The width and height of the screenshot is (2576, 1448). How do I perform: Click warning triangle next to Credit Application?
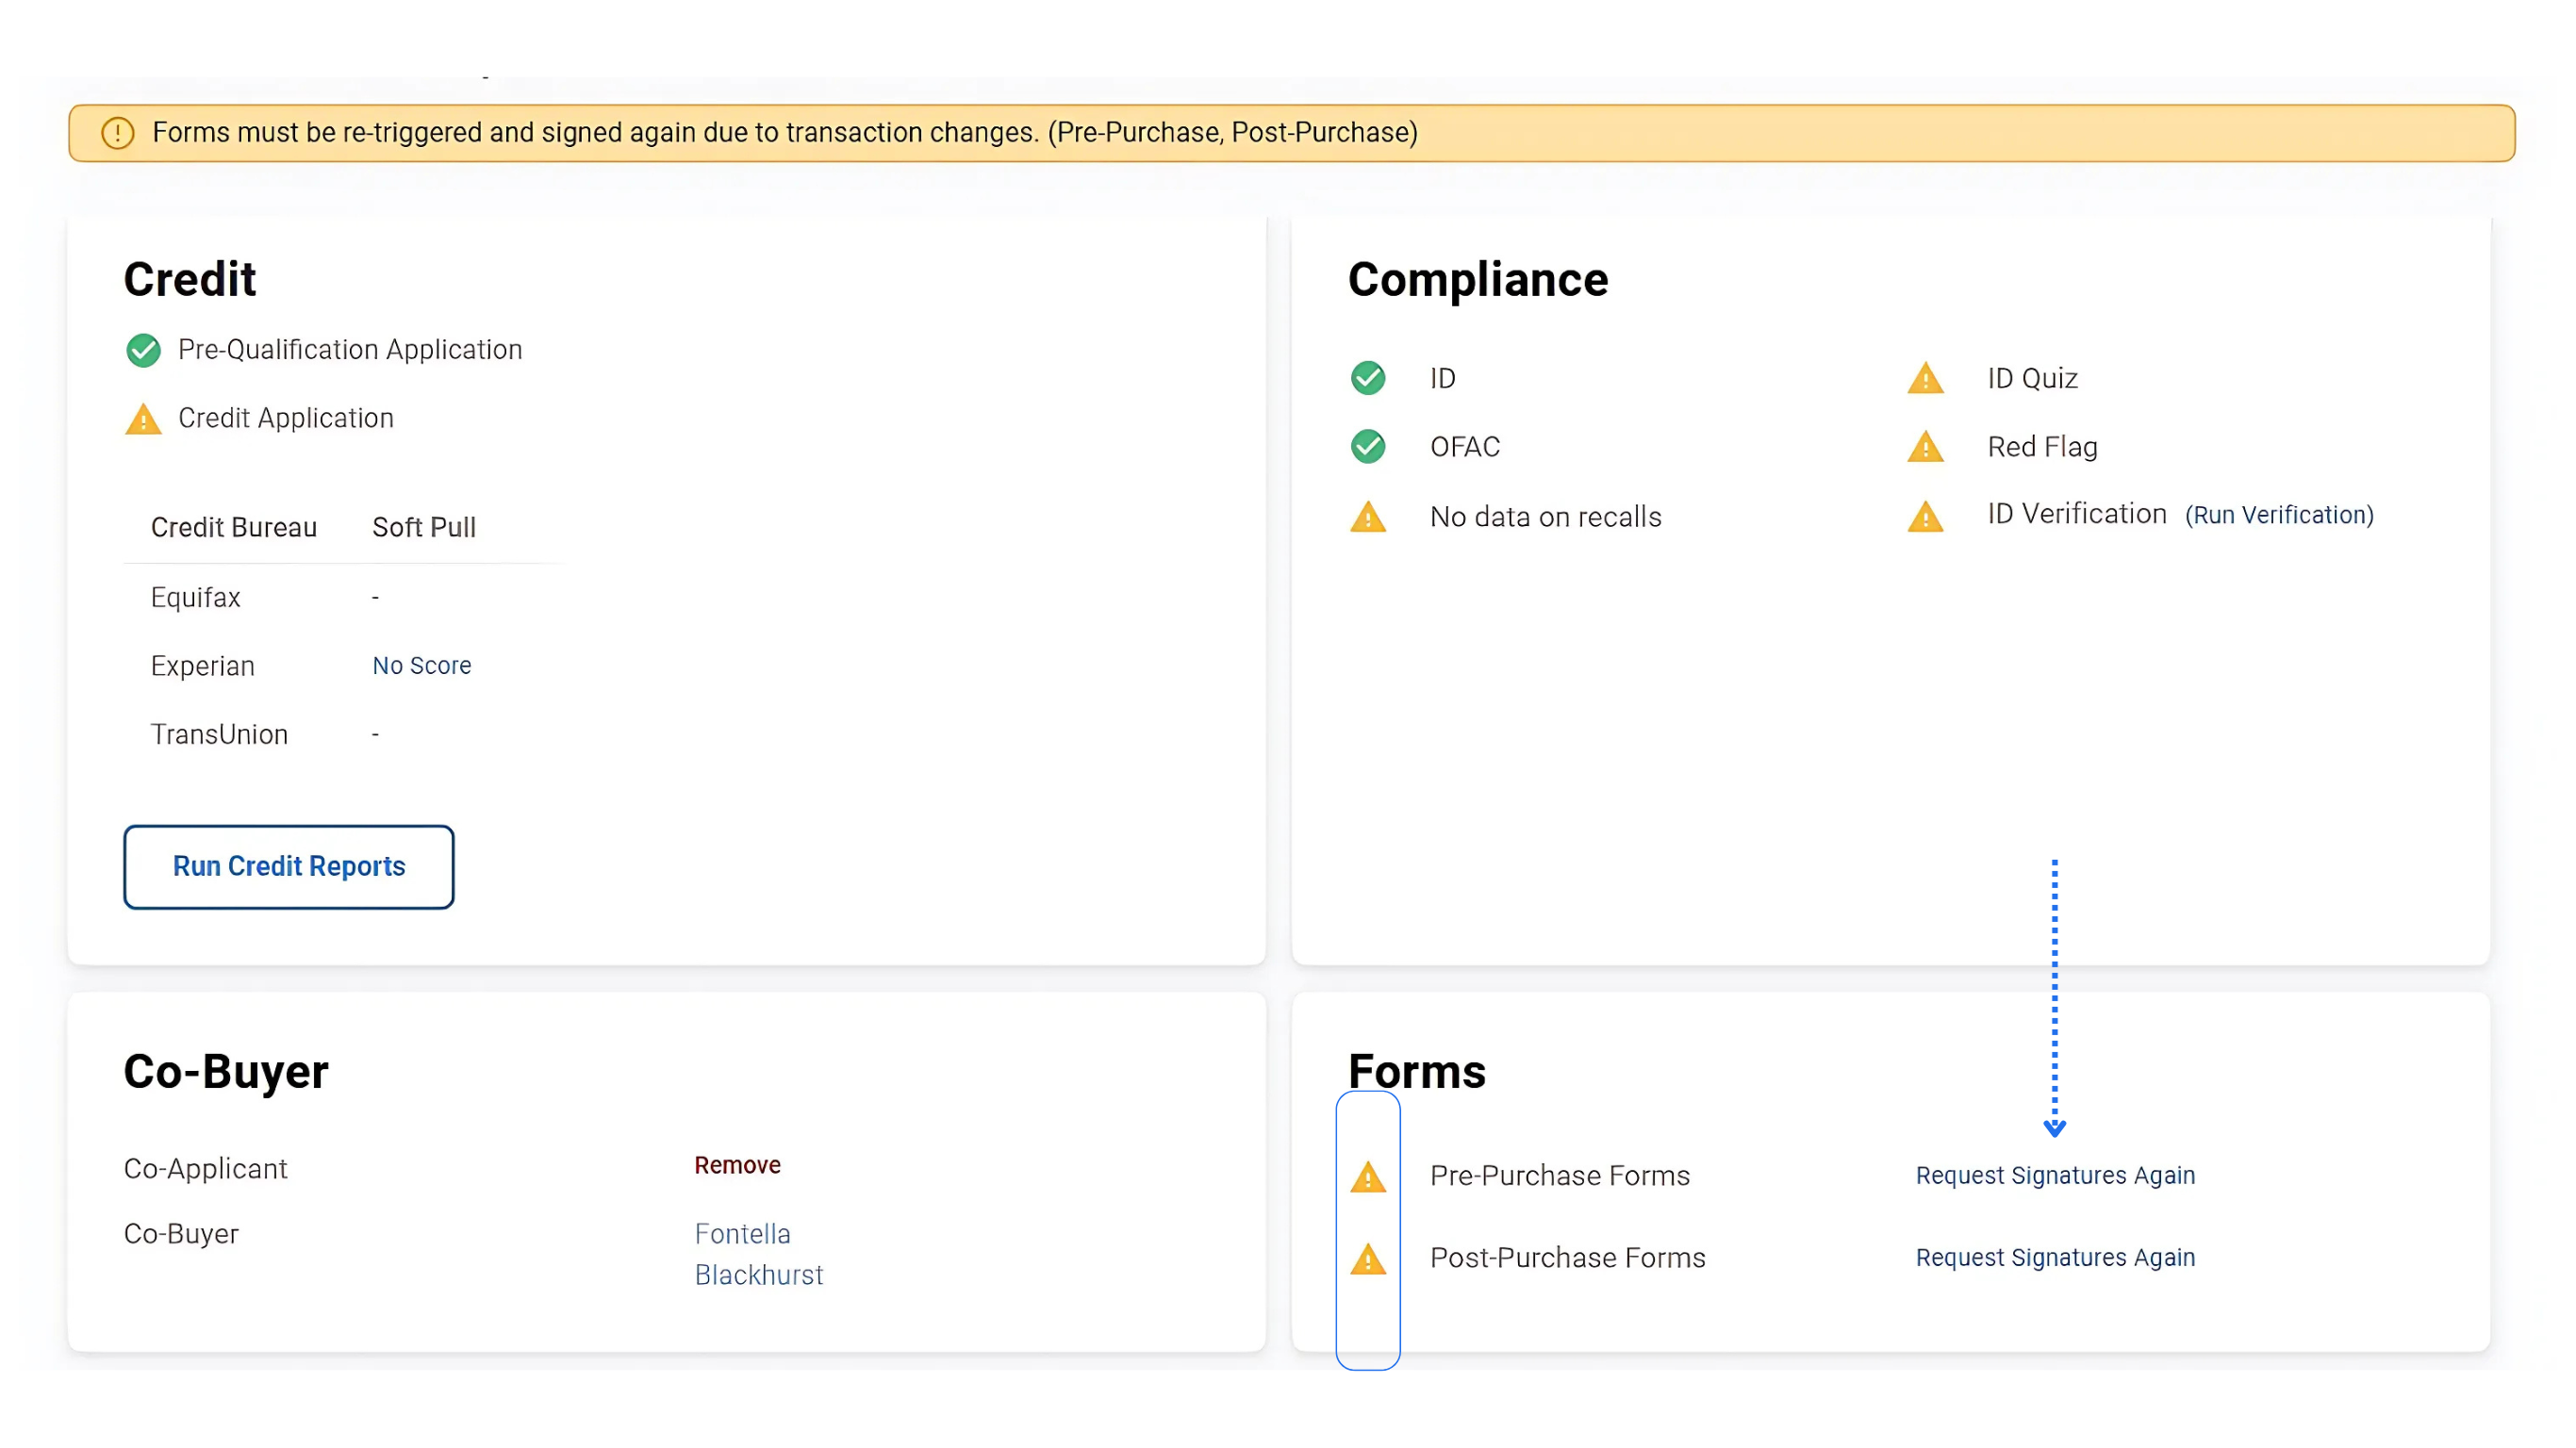[143, 419]
